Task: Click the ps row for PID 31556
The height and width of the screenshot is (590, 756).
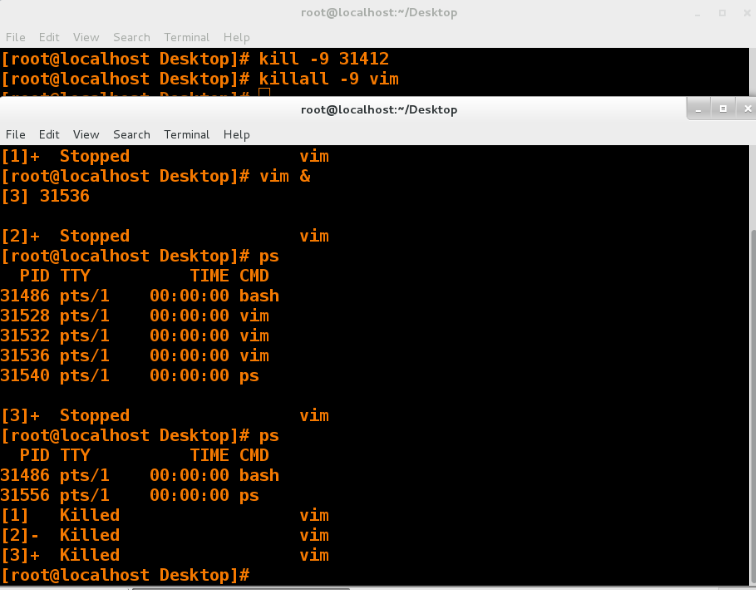Action: coord(130,495)
